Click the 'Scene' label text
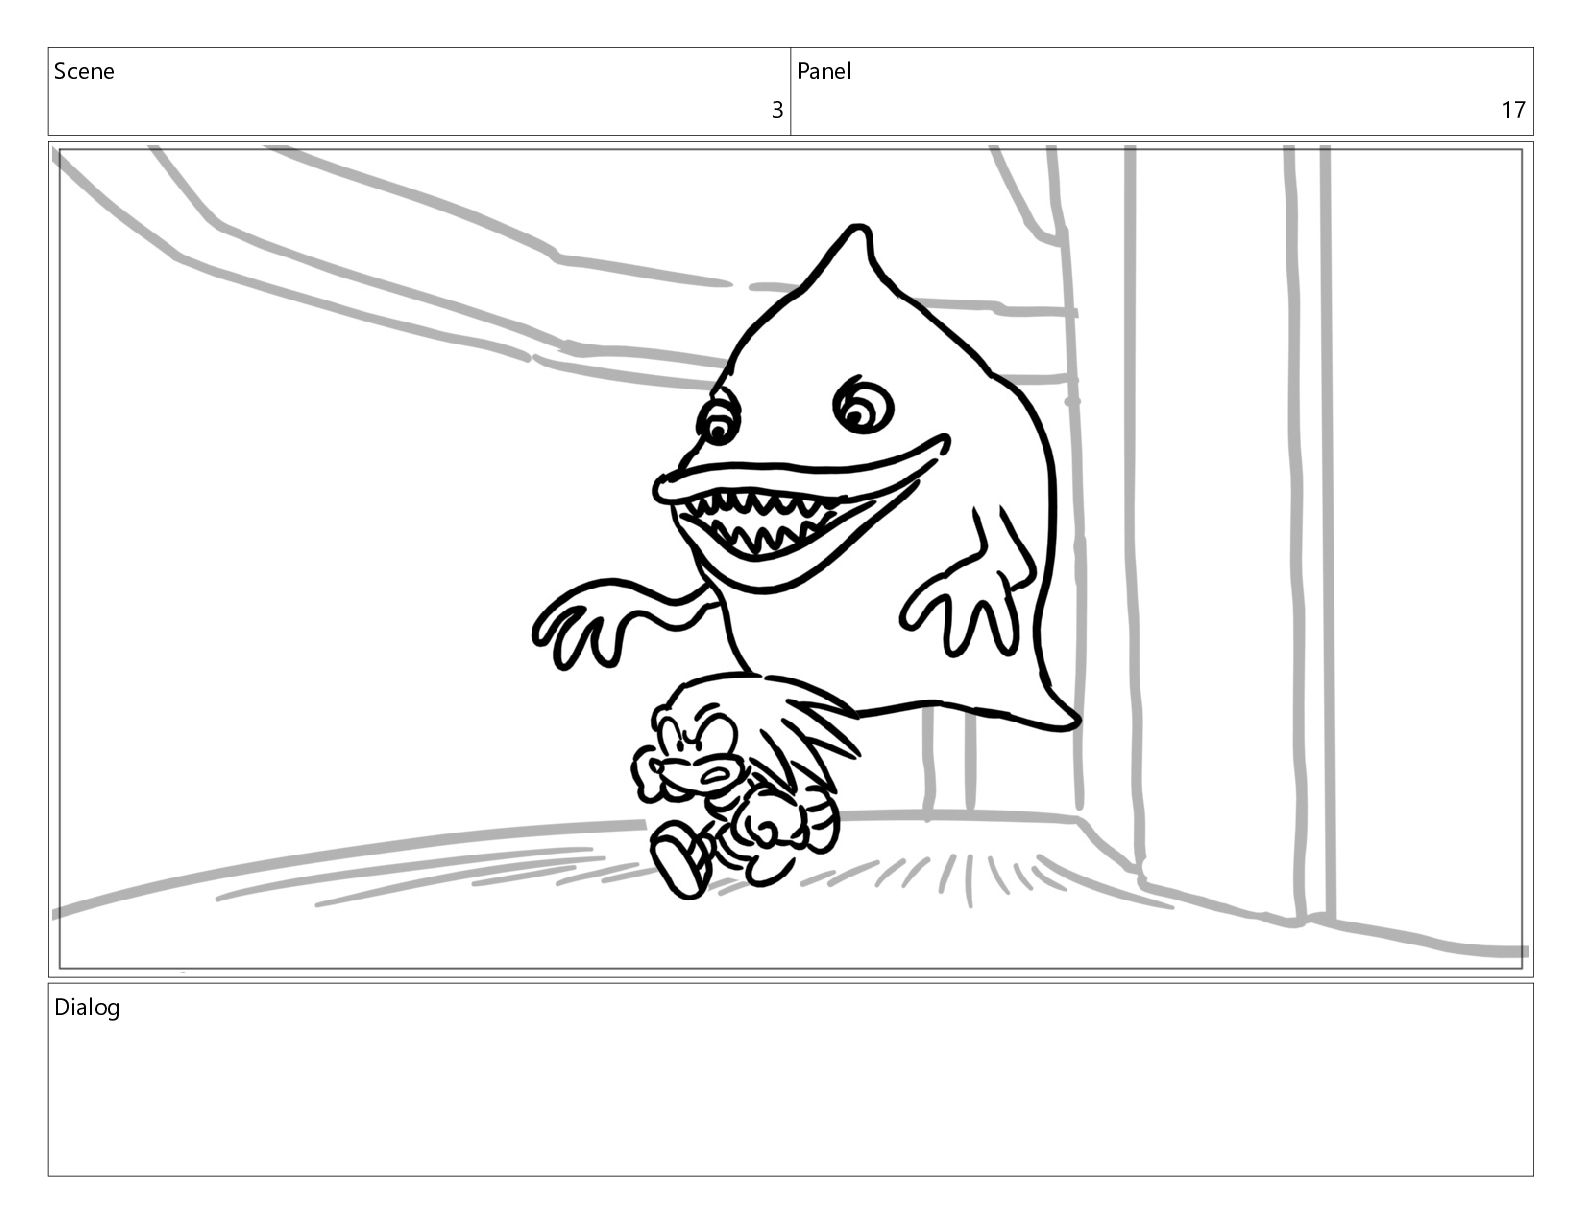The width and height of the screenshot is (1584, 1224). coord(84,71)
